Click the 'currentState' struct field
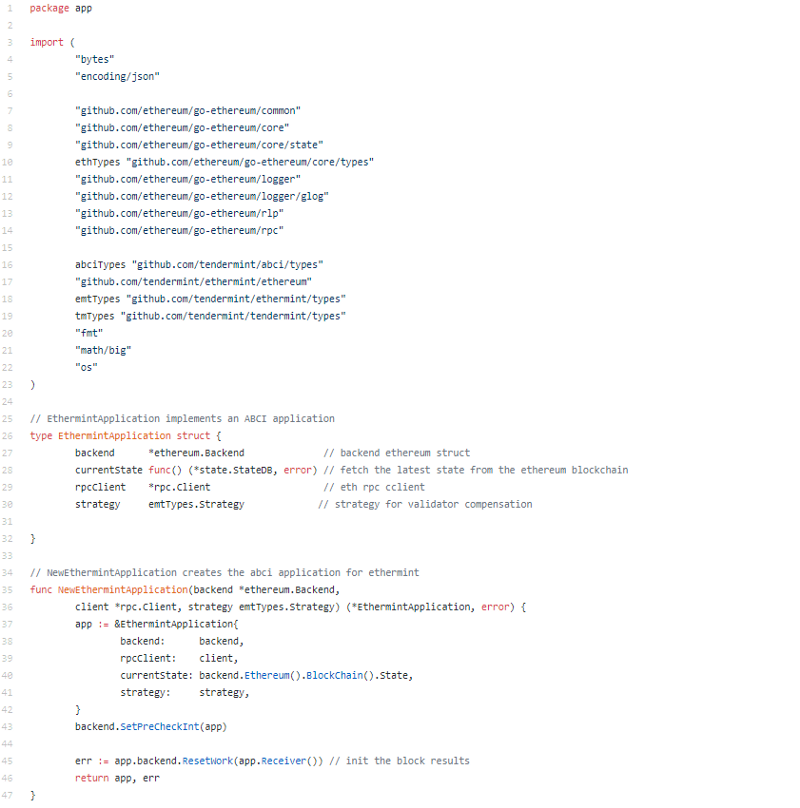 pos(109,470)
